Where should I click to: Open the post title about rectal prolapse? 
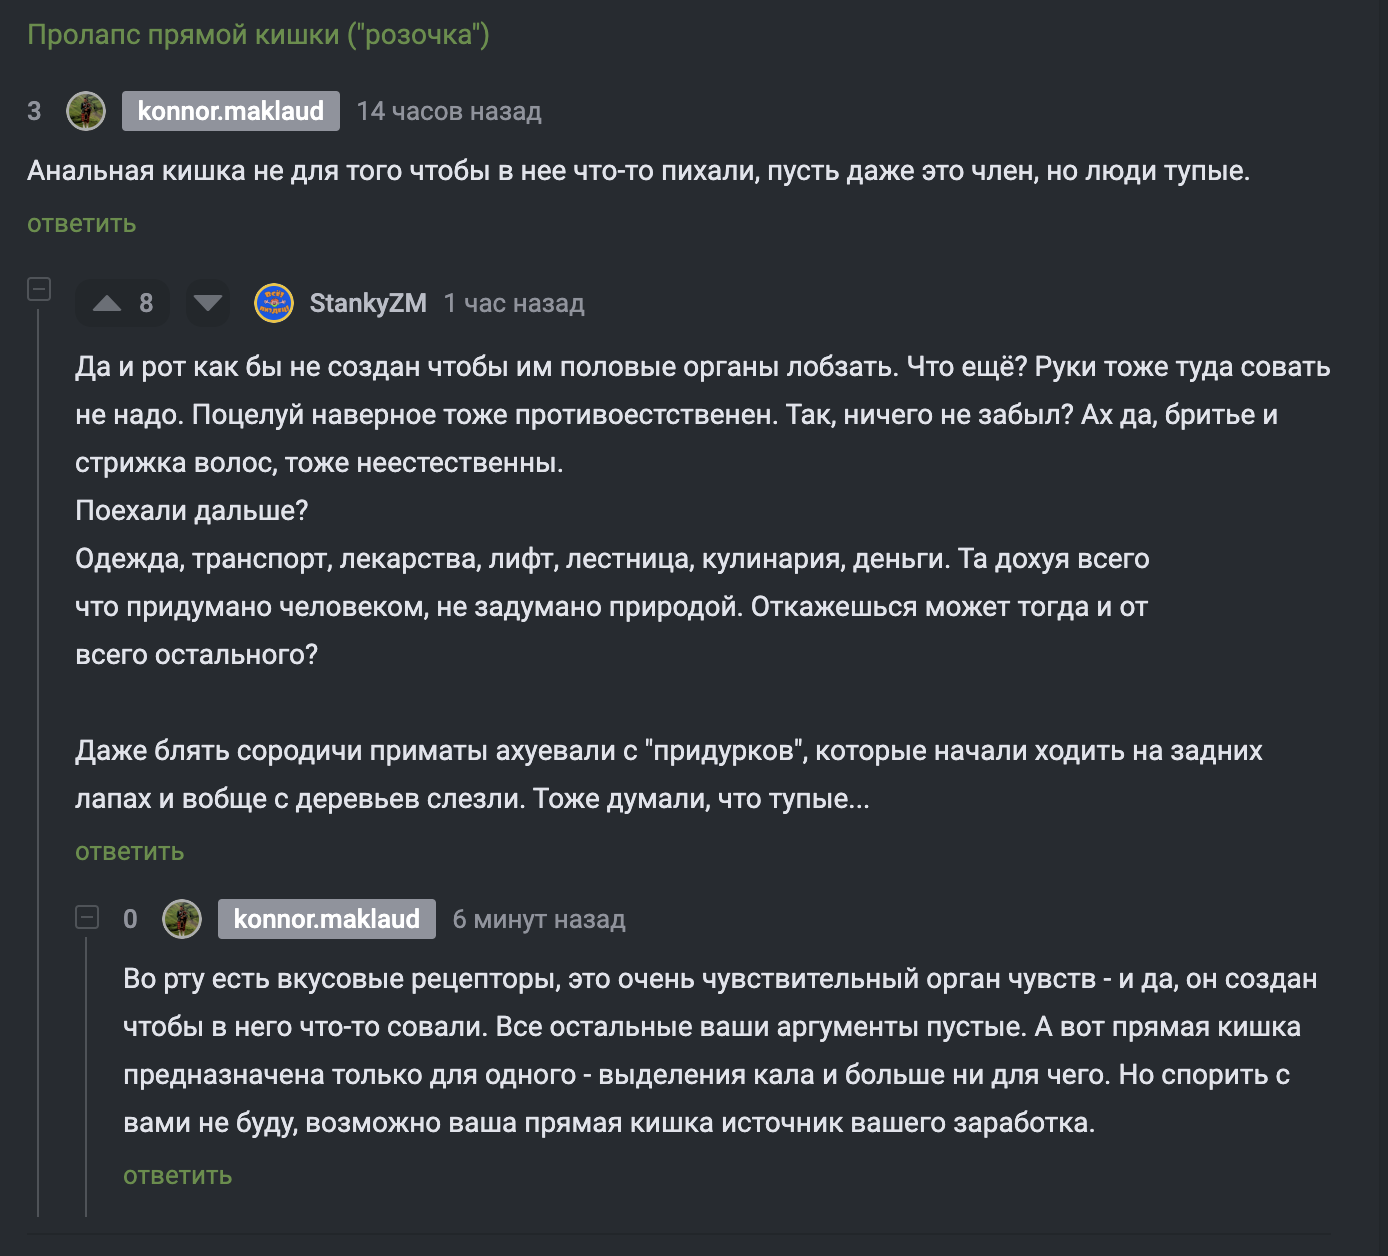pyautogui.click(x=257, y=34)
